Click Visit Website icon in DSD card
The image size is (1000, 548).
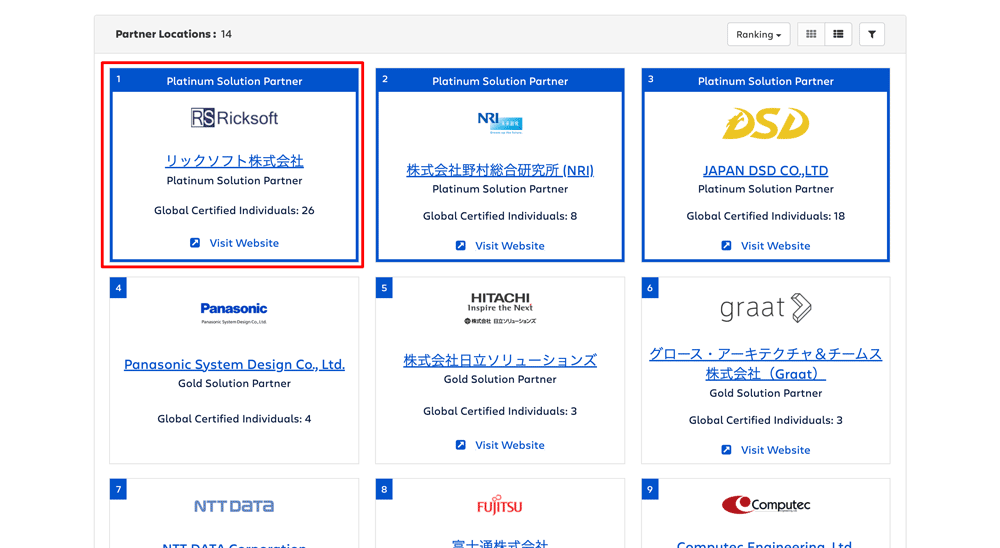pyautogui.click(x=726, y=246)
